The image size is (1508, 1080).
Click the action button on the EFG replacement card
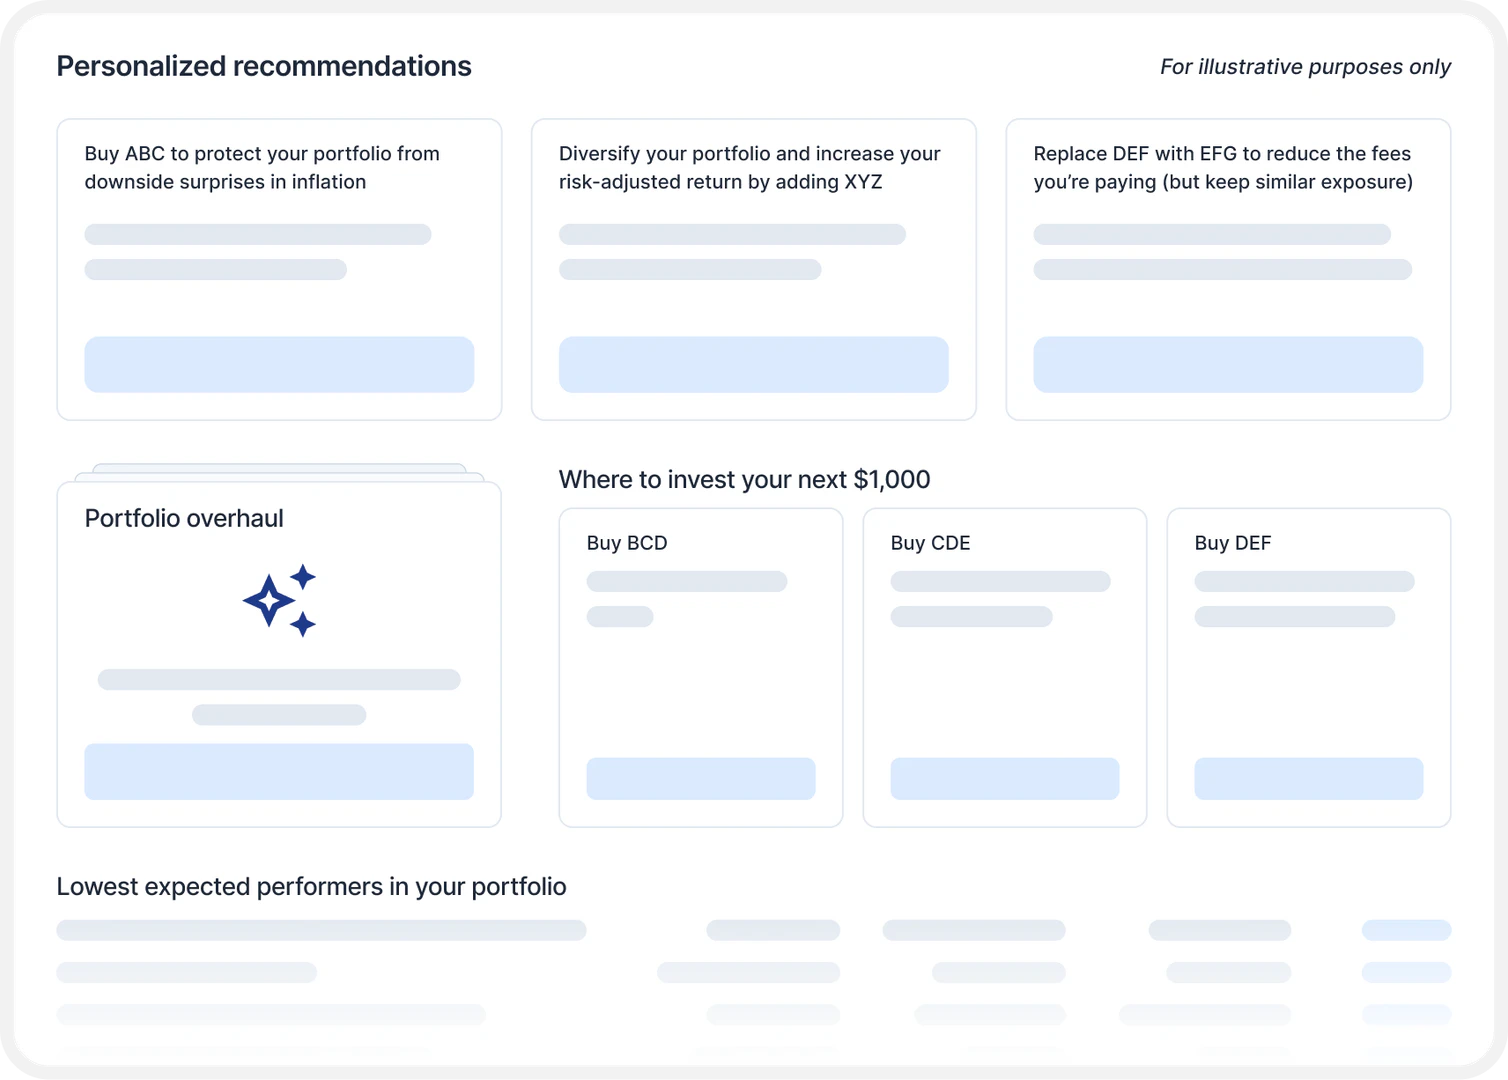tap(1228, 364)
